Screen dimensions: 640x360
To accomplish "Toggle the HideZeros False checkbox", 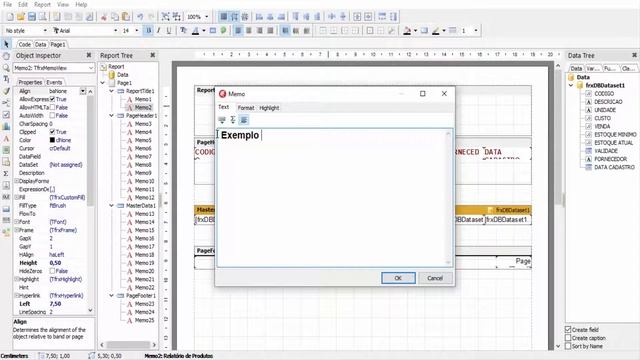I will (52, 271).
